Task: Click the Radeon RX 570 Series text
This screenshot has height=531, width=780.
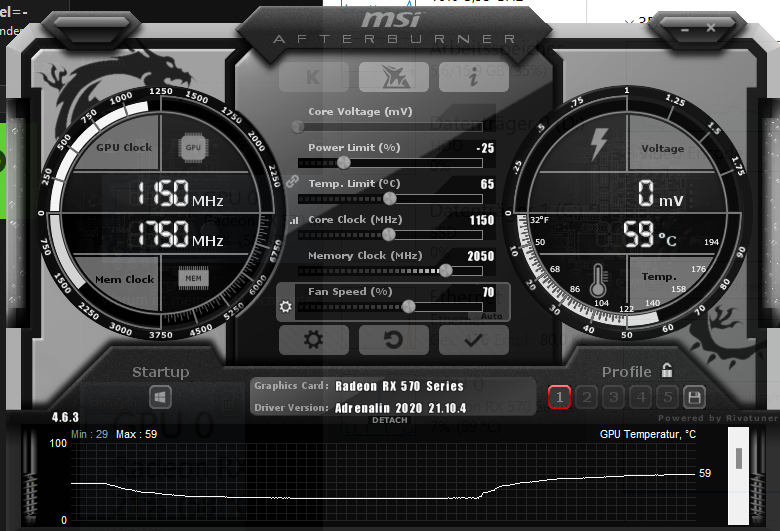Action: (x=399, y=386)
